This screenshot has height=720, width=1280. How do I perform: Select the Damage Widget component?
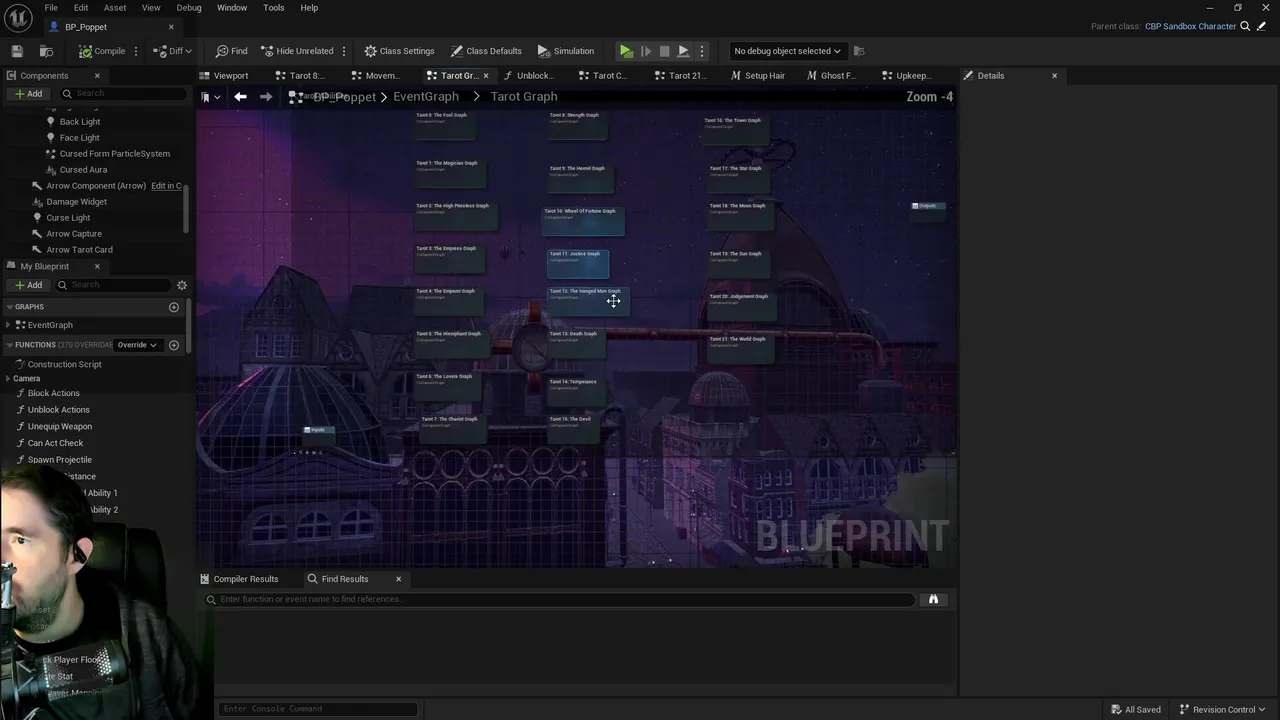[x=76, y=202]
